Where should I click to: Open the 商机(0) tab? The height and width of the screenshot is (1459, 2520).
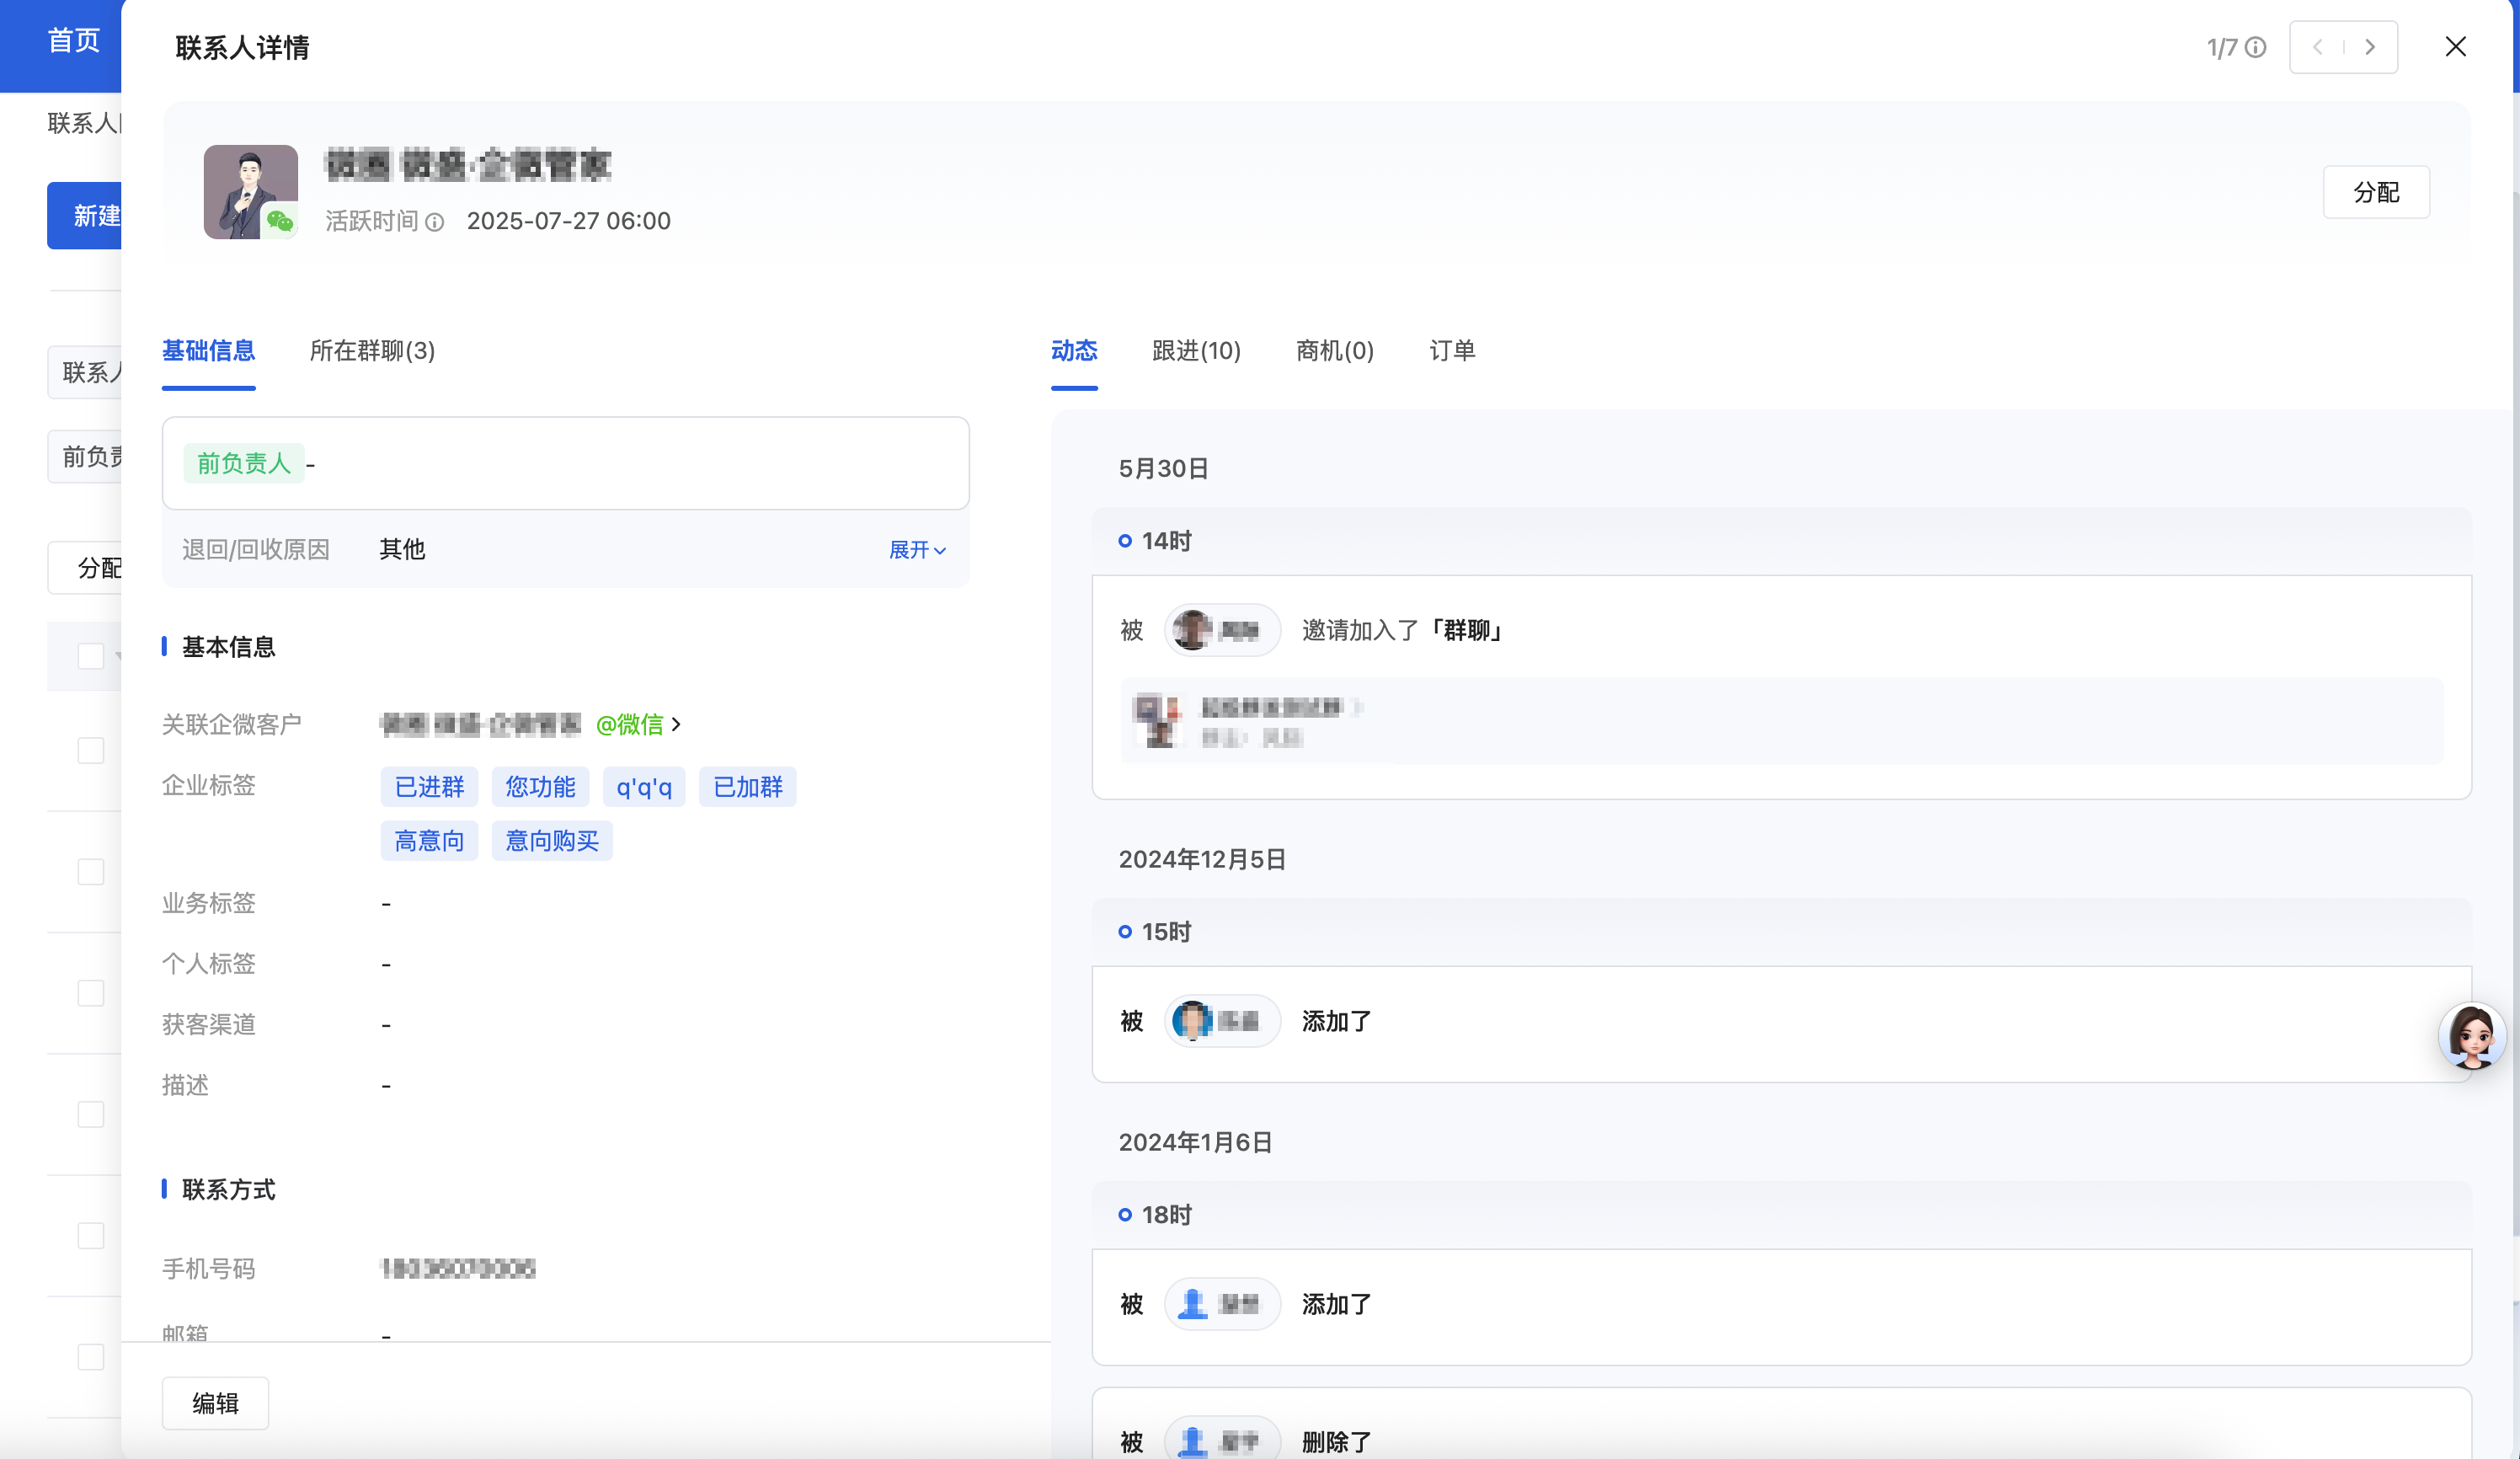coord(1335,351)
